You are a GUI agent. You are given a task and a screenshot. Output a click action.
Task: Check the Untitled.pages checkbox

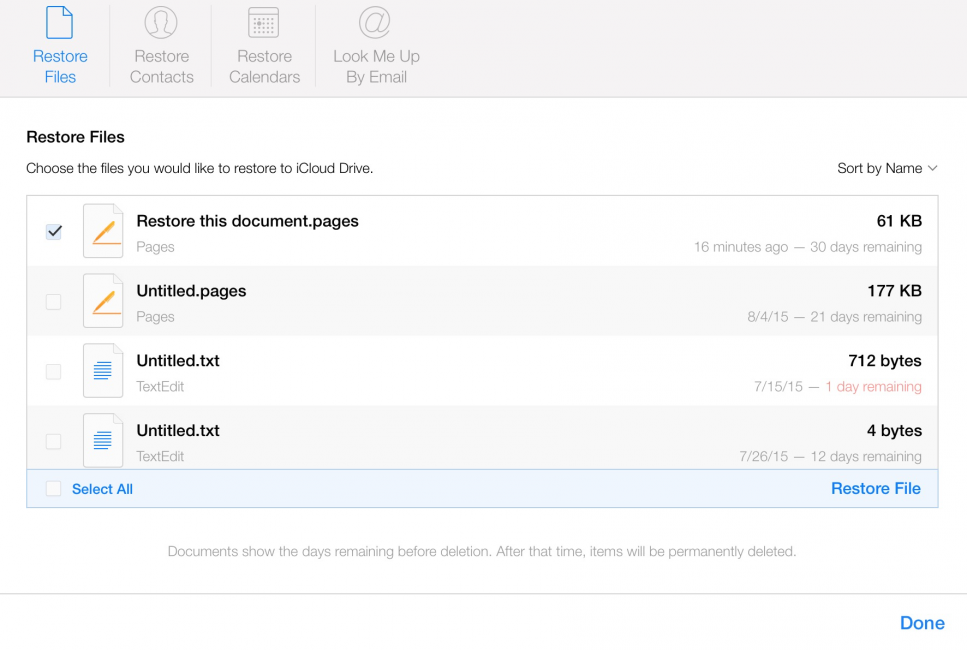pos(54,302)
